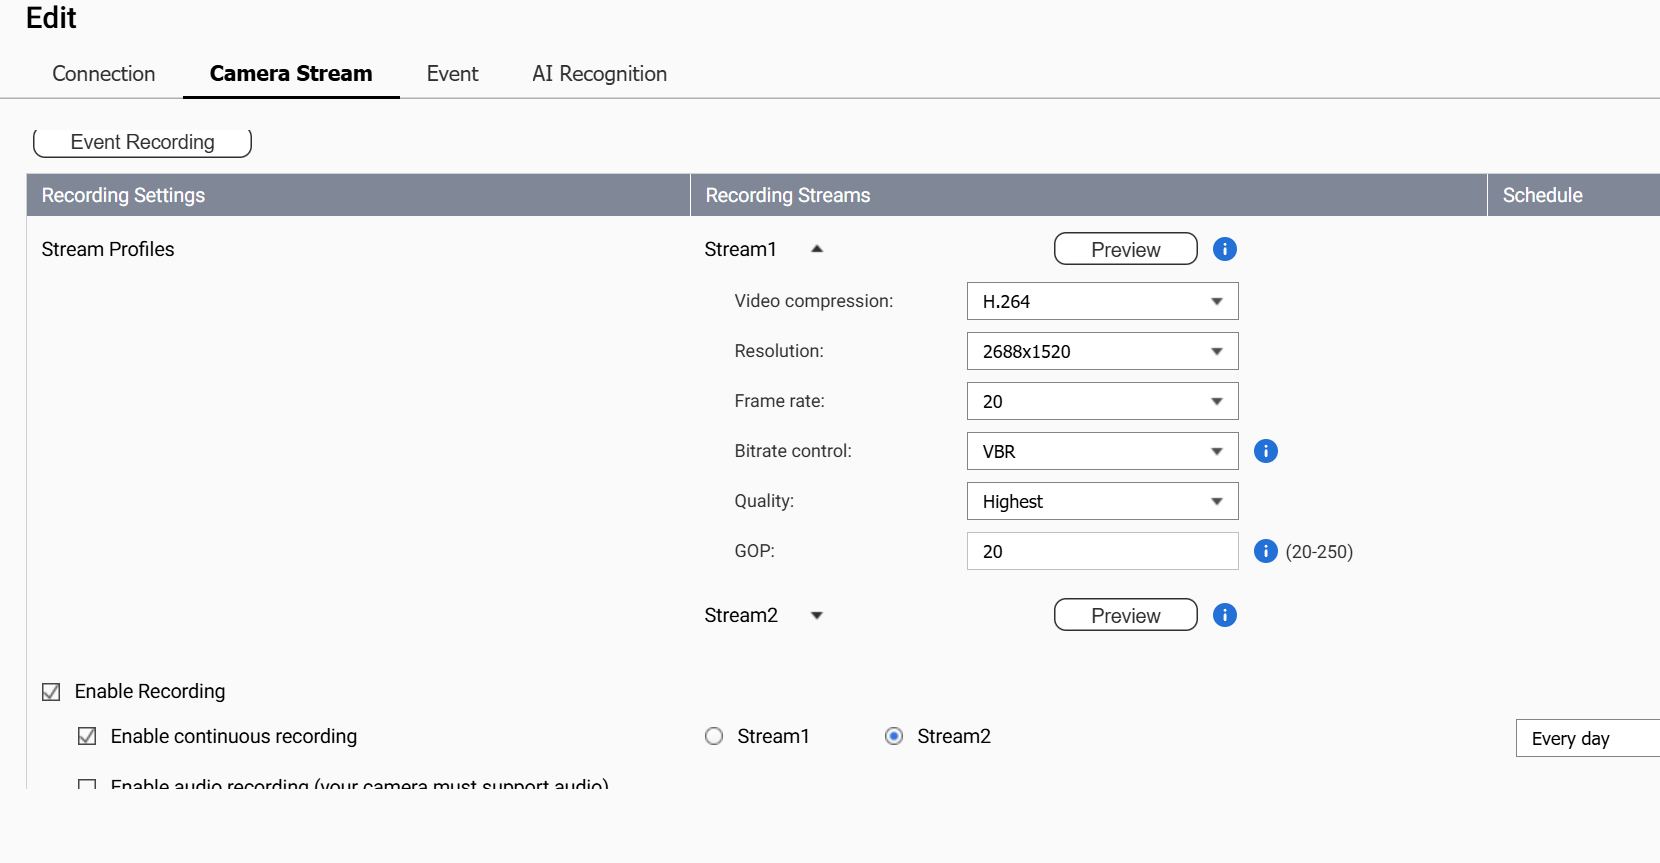Viewport: 1660px width, 863px height.
Task: Open the Quality dropdown set to Highest
Action: (1102, 501)
